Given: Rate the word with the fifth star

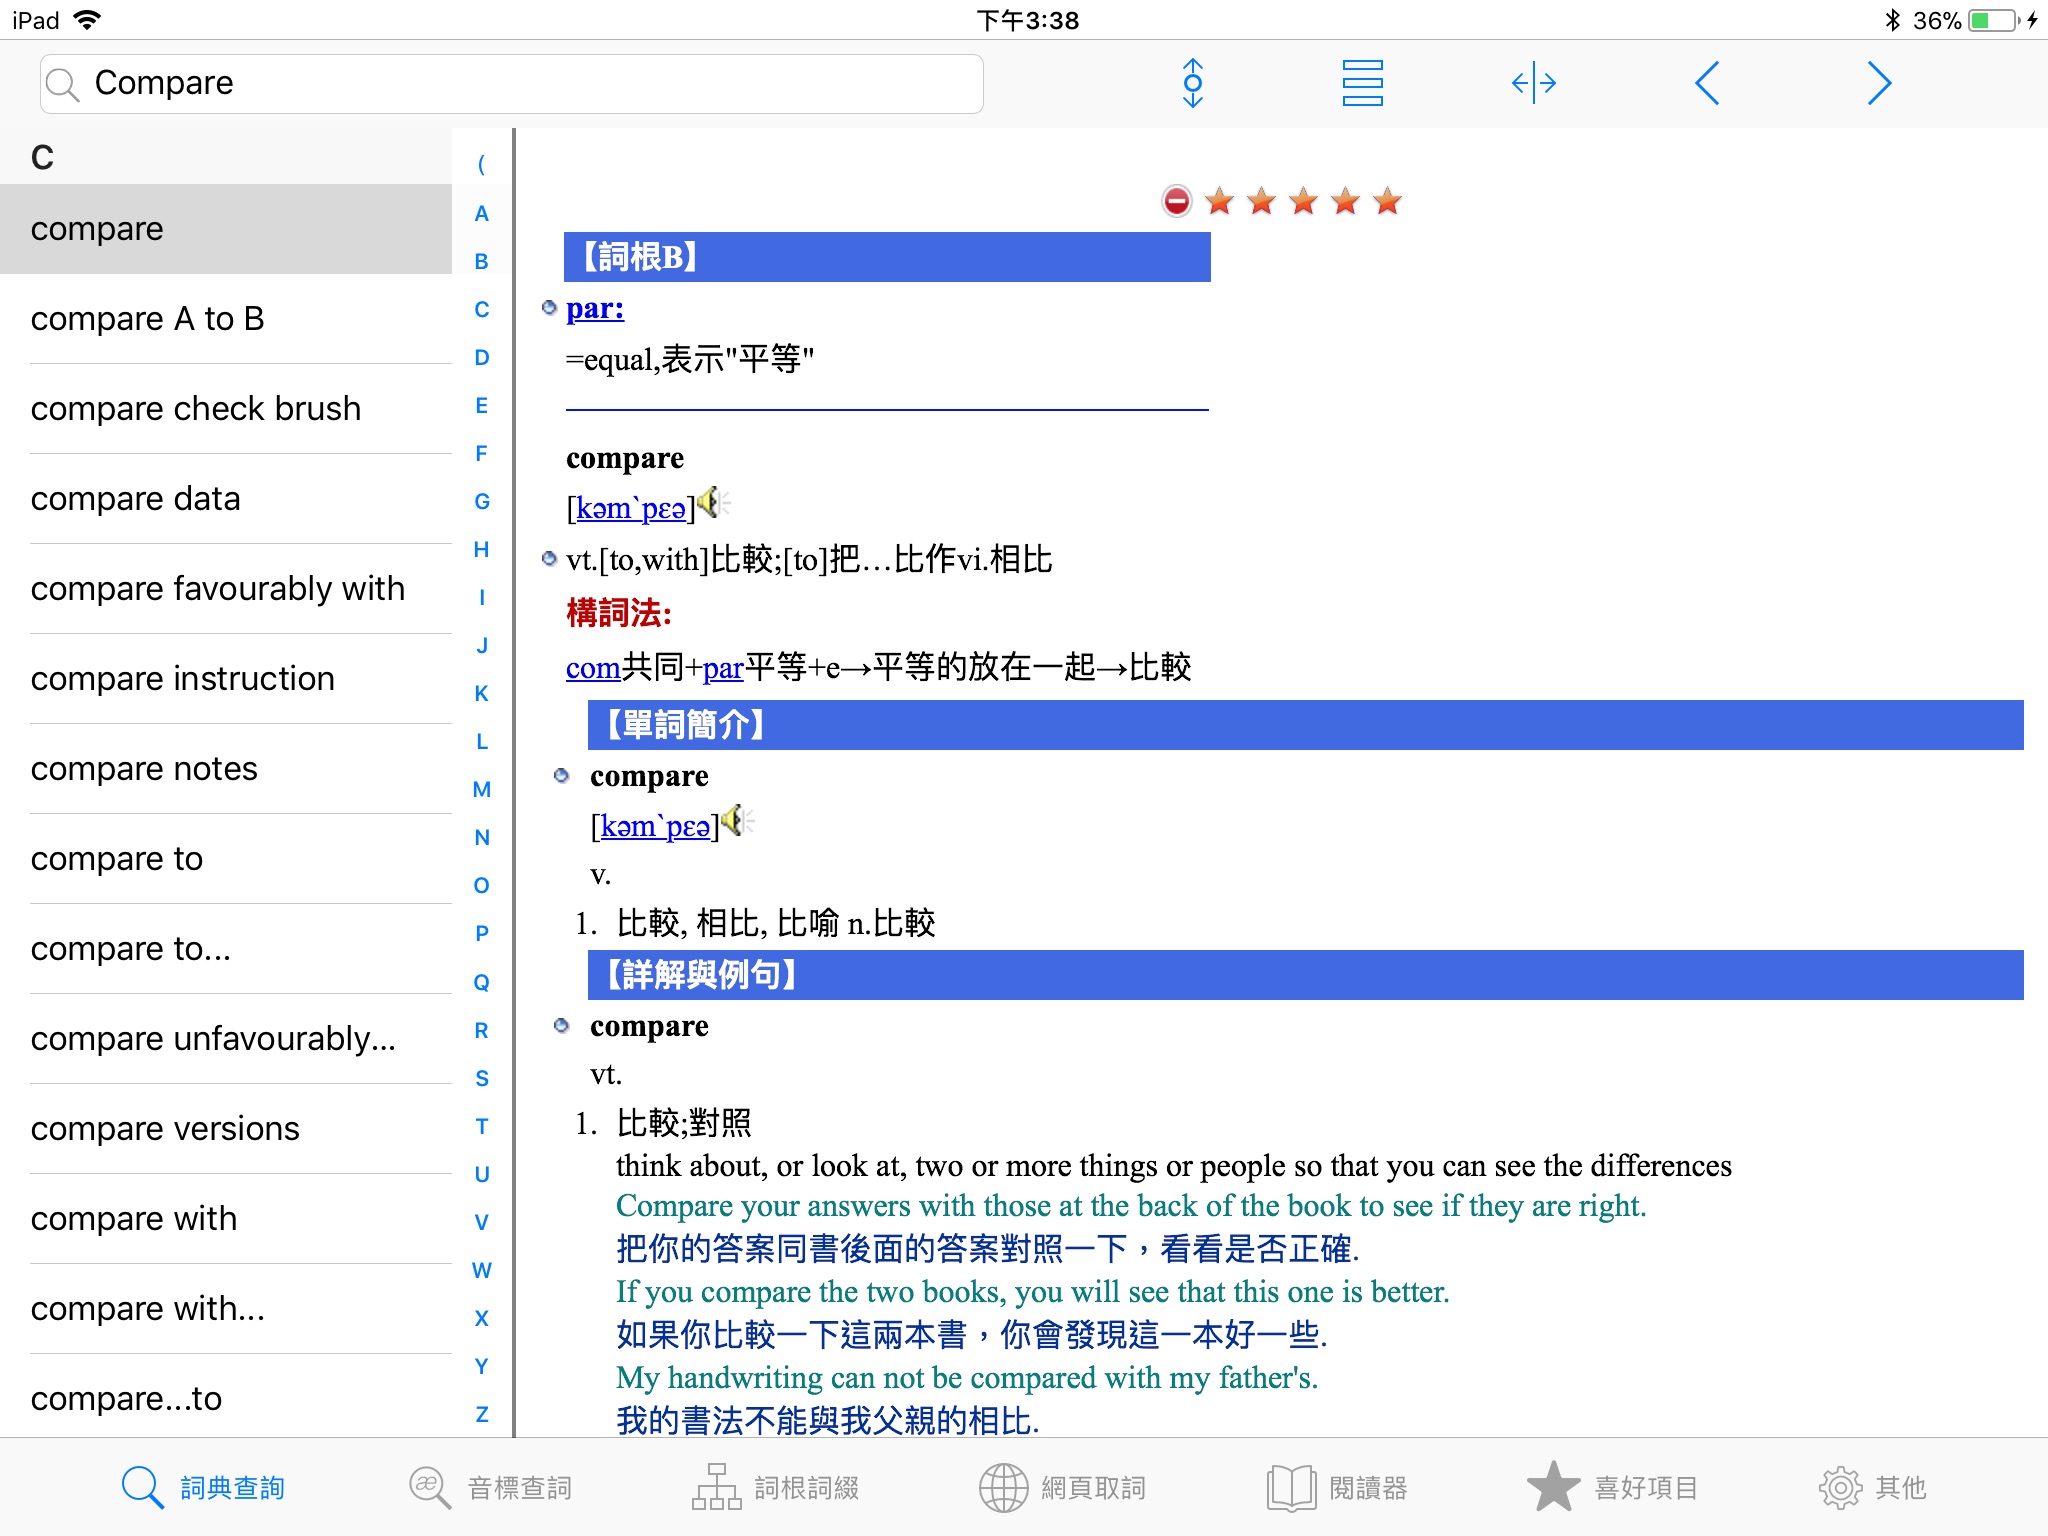Looking at the screenshot, I should coord(1388,201).
